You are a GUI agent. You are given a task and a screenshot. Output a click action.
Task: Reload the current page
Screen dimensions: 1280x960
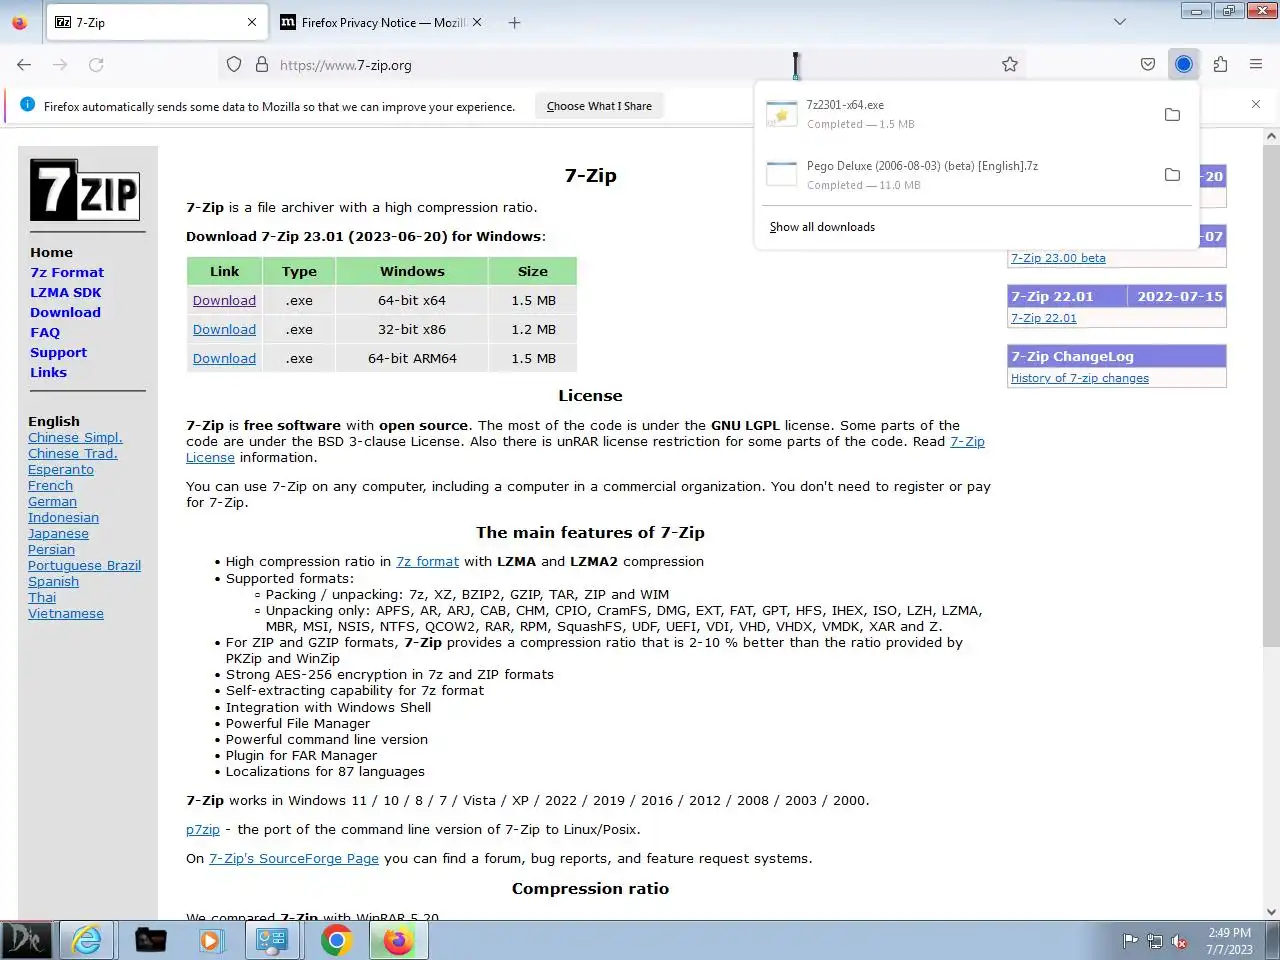coord(96,65)
